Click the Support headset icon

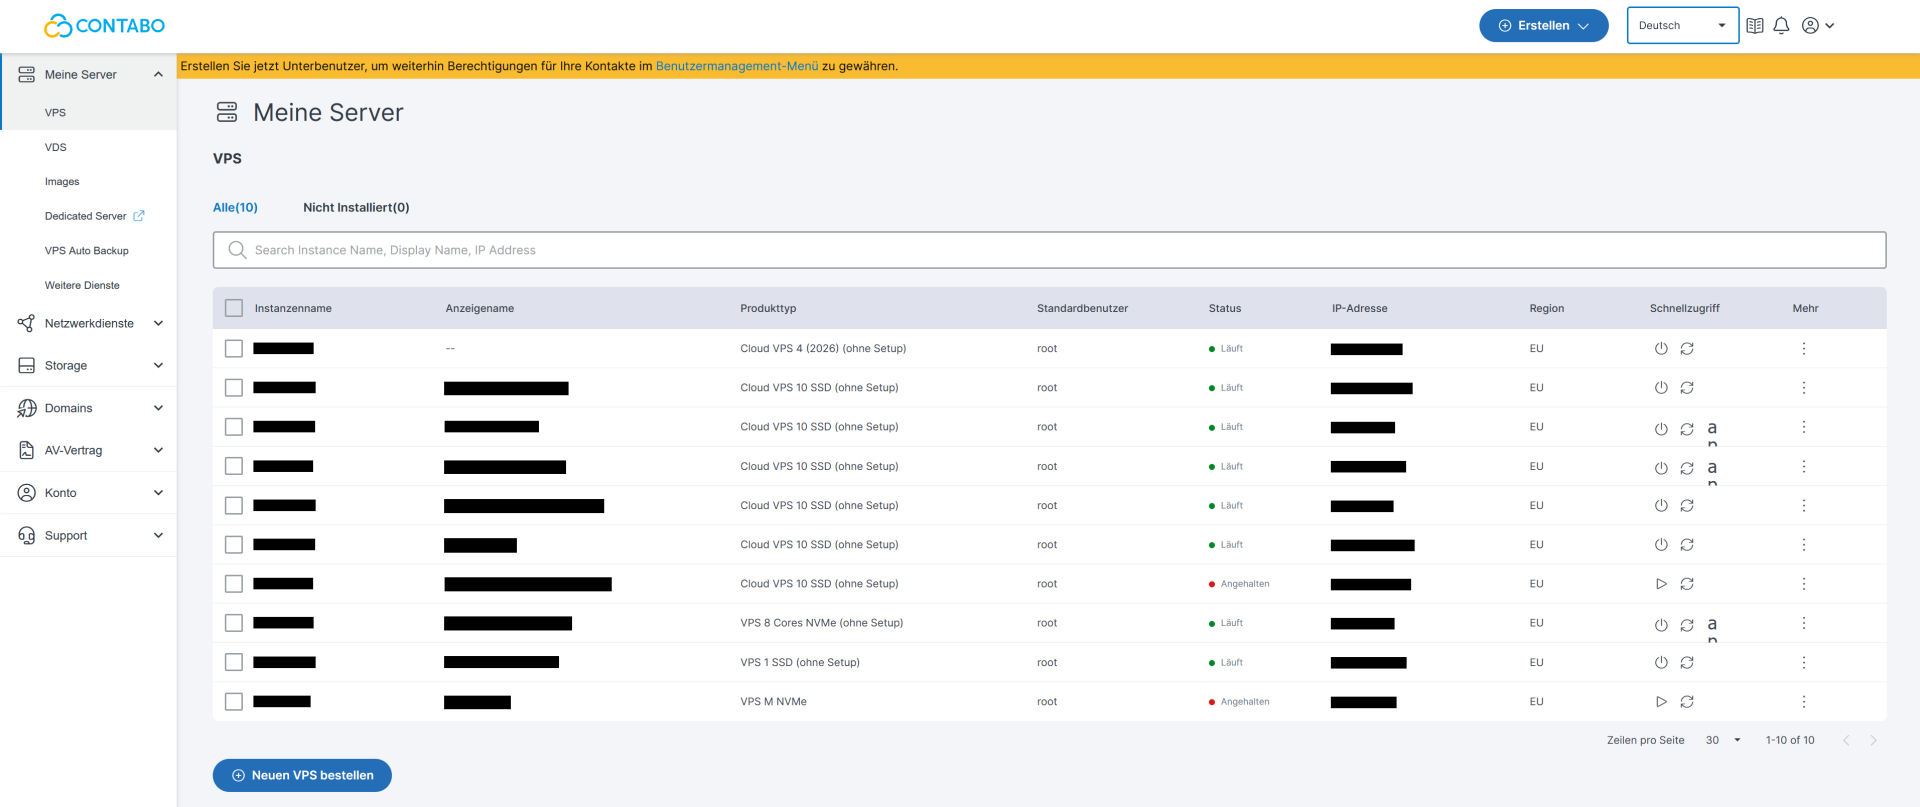(27, 536)
